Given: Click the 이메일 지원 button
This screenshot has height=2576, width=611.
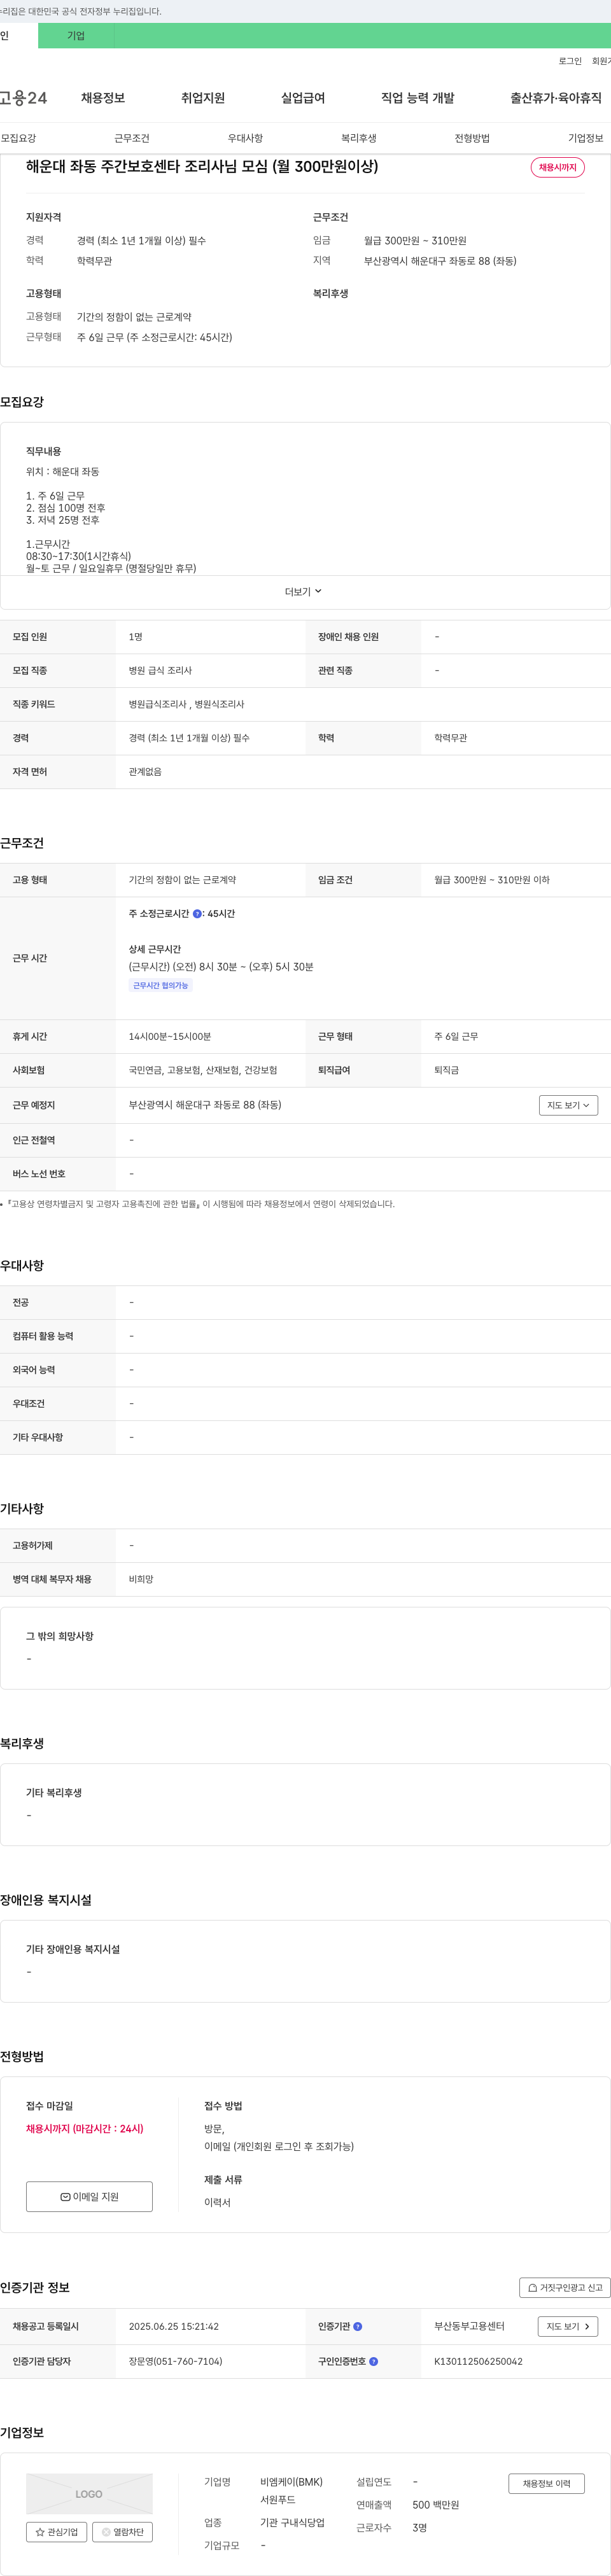Looking at the screenshot, I should [x=89, y=2197].
